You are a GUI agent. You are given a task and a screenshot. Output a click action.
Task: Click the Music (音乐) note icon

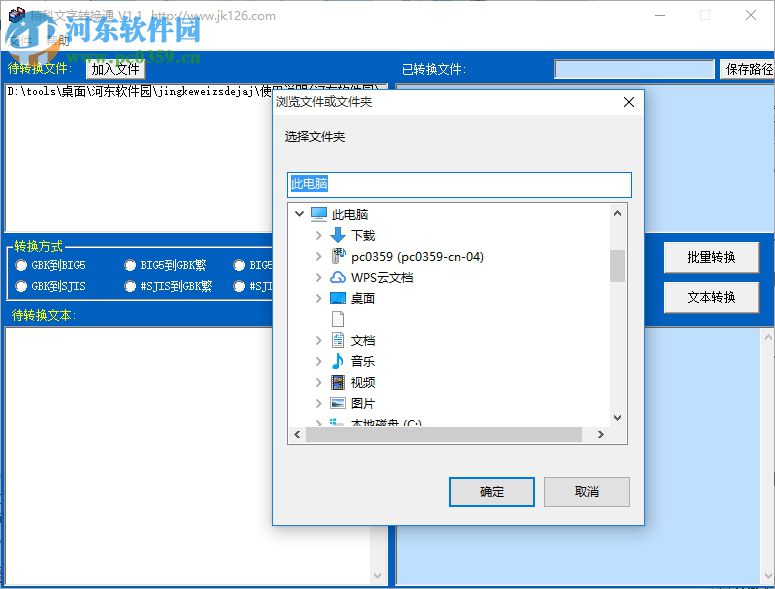338,361
